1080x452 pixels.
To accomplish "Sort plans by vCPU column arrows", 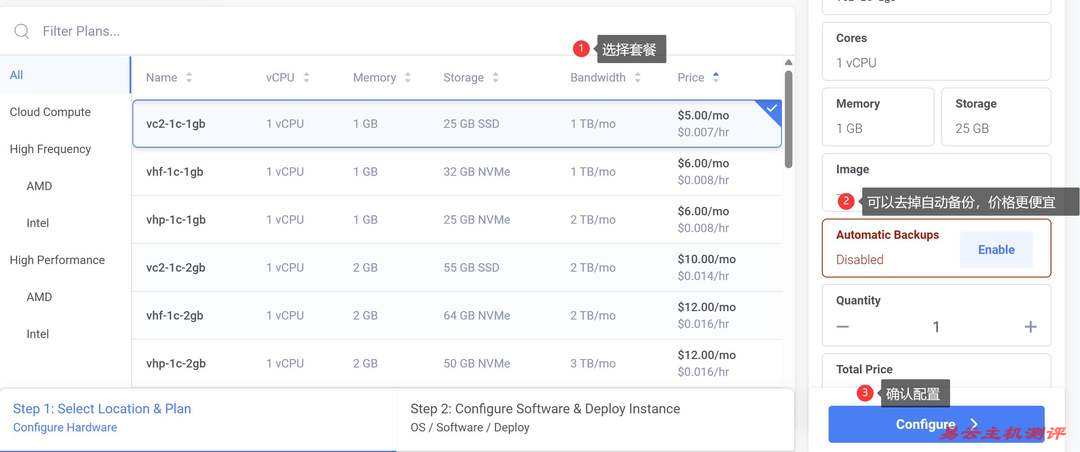I will [306, 78].
